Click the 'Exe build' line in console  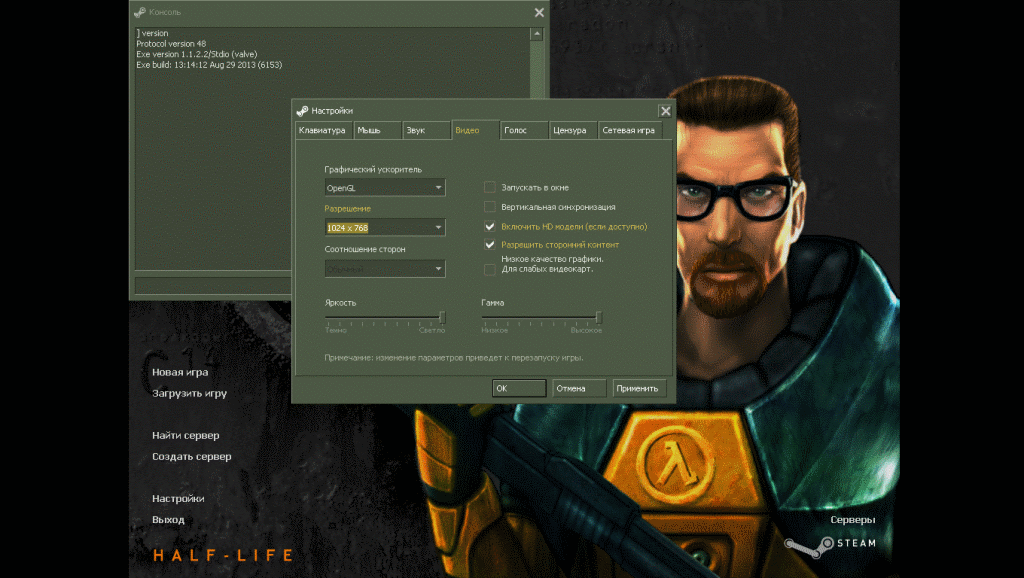coord(209,65)
